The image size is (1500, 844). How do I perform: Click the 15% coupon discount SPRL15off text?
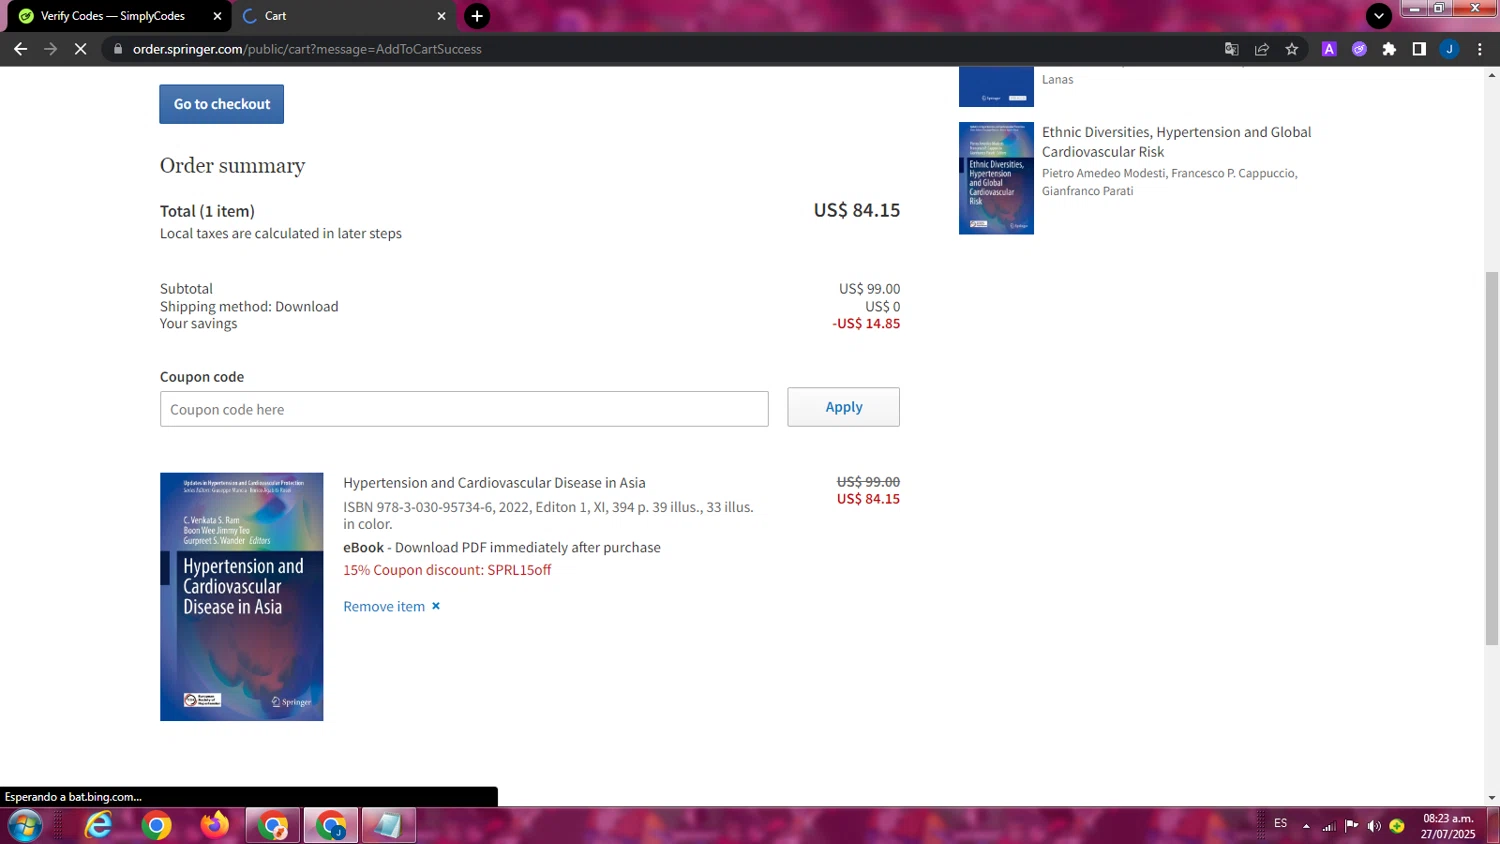(x=447, y=570)
